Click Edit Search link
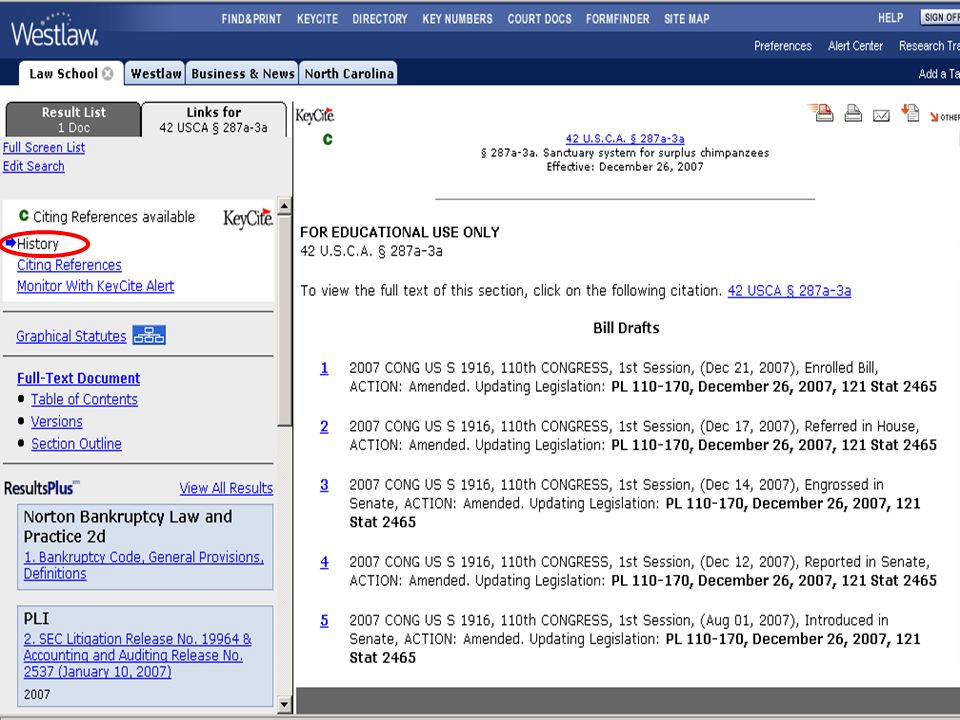 pyautogui.click(x=34, y=167)
